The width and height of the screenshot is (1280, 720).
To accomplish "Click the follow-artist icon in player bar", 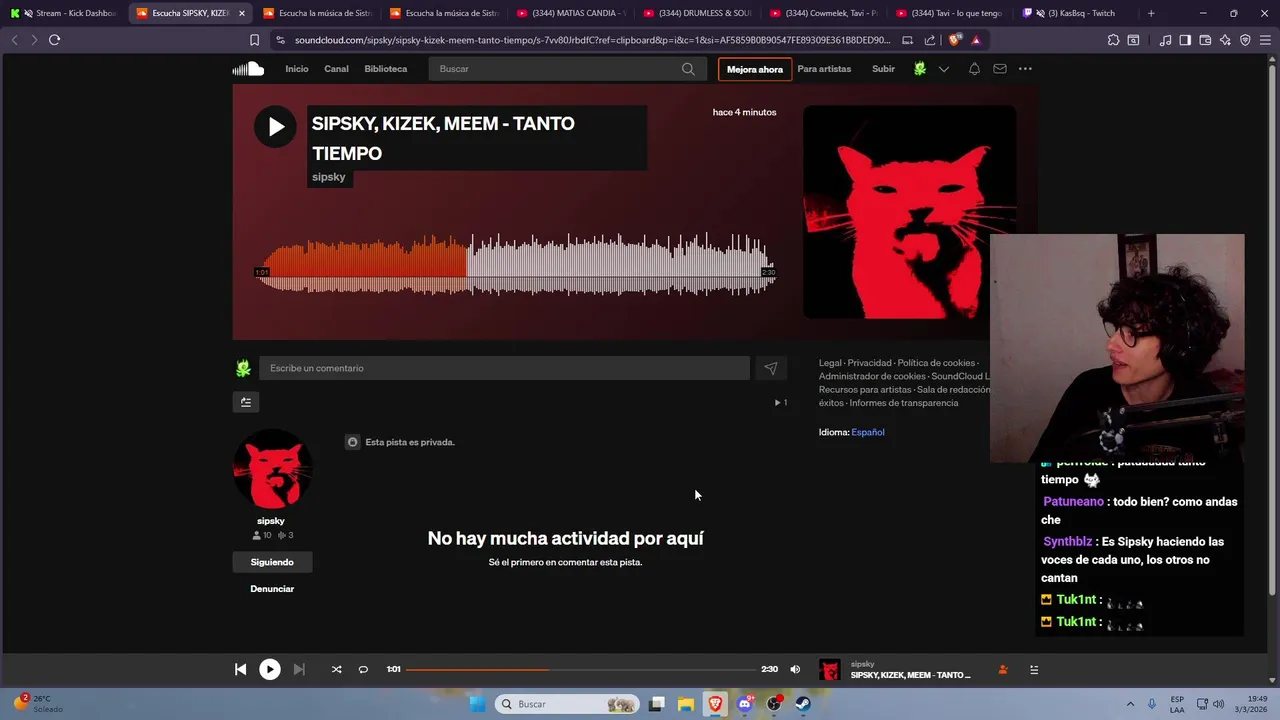I will [1003, 670].
